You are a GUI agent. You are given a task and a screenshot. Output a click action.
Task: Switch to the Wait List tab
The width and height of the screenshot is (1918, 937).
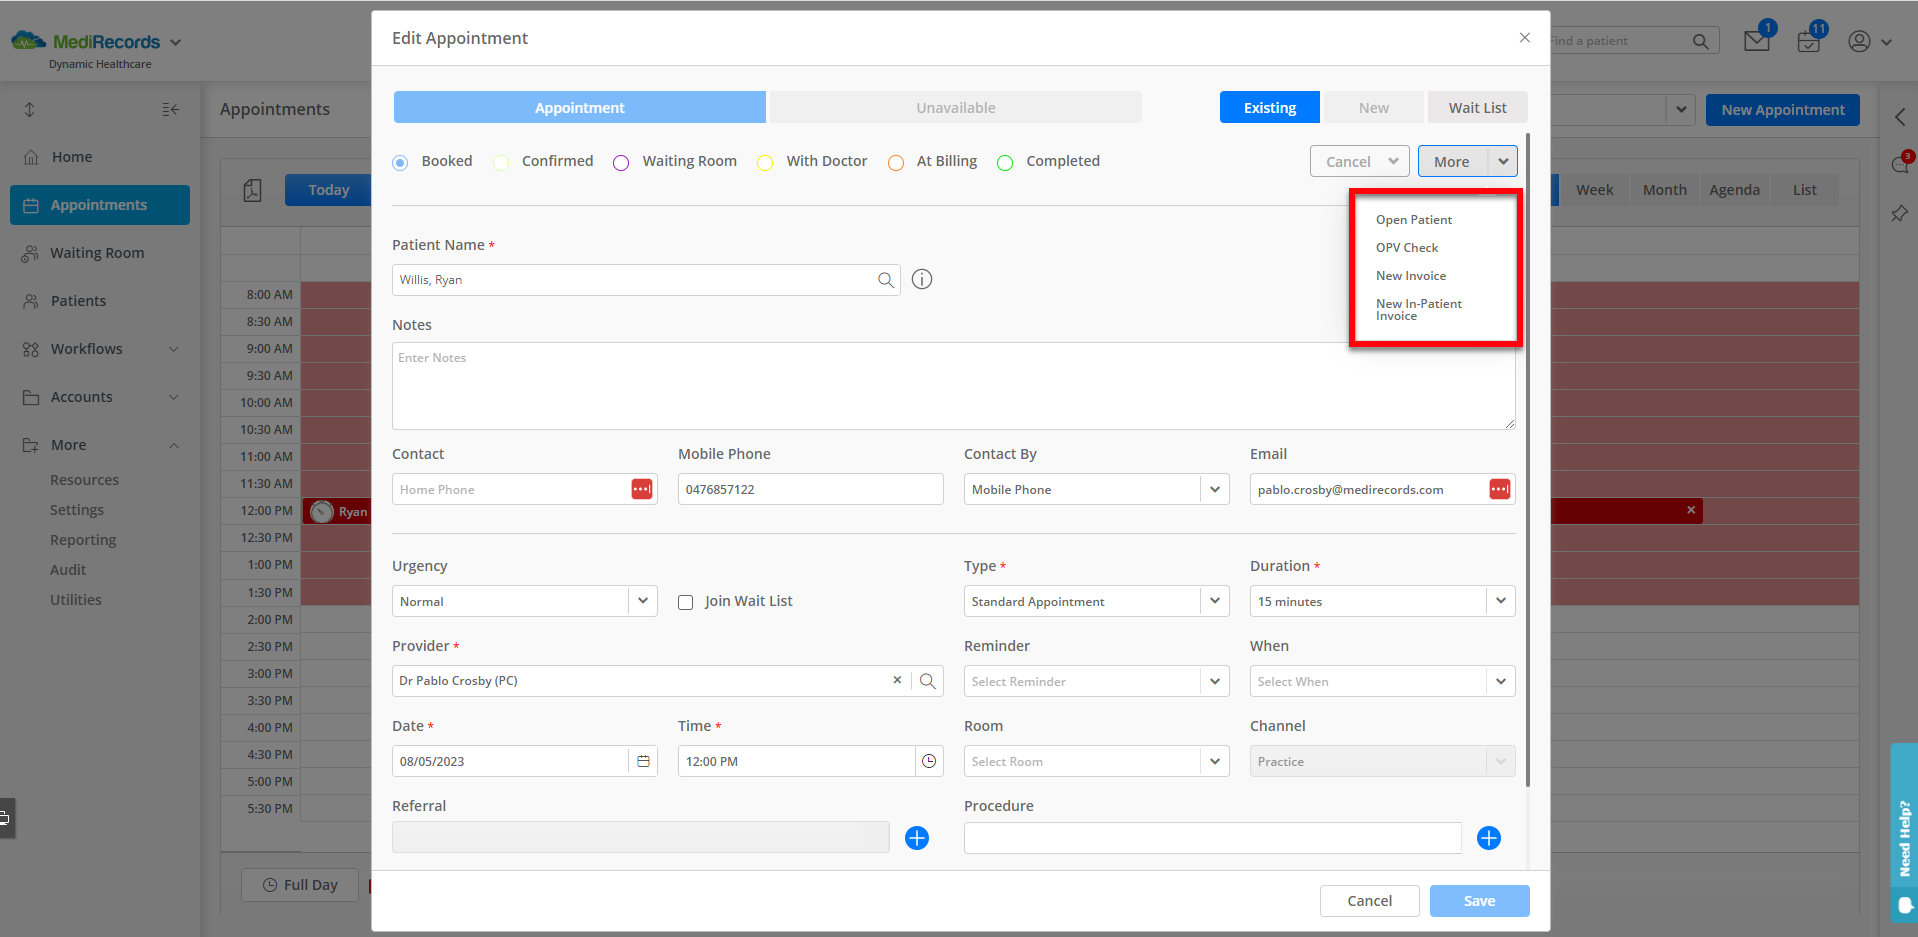pos(1477,108)
